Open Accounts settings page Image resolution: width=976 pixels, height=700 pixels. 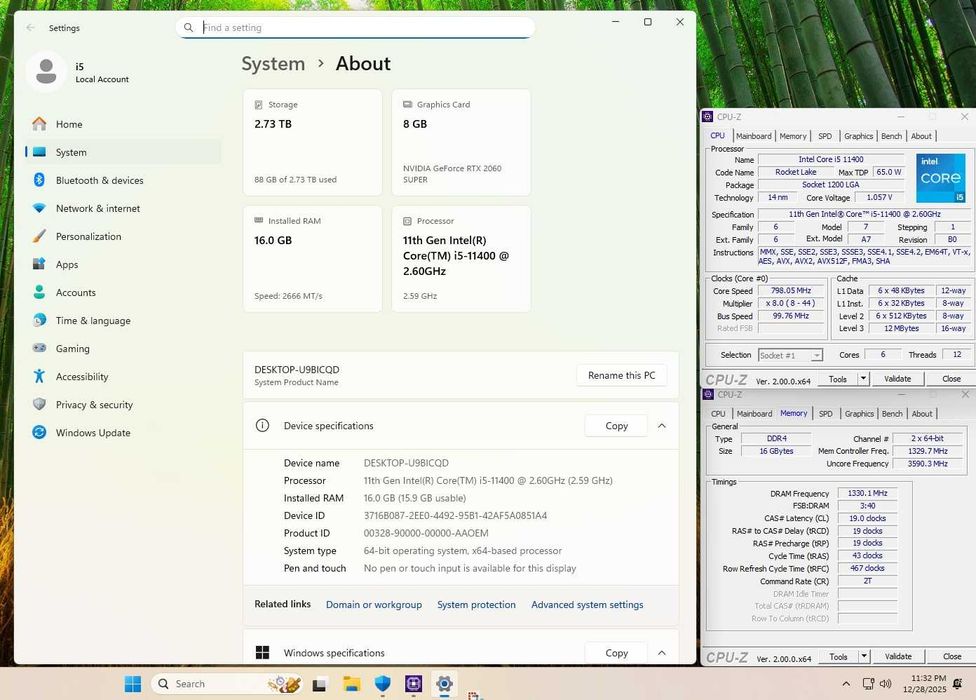(123, 292)
